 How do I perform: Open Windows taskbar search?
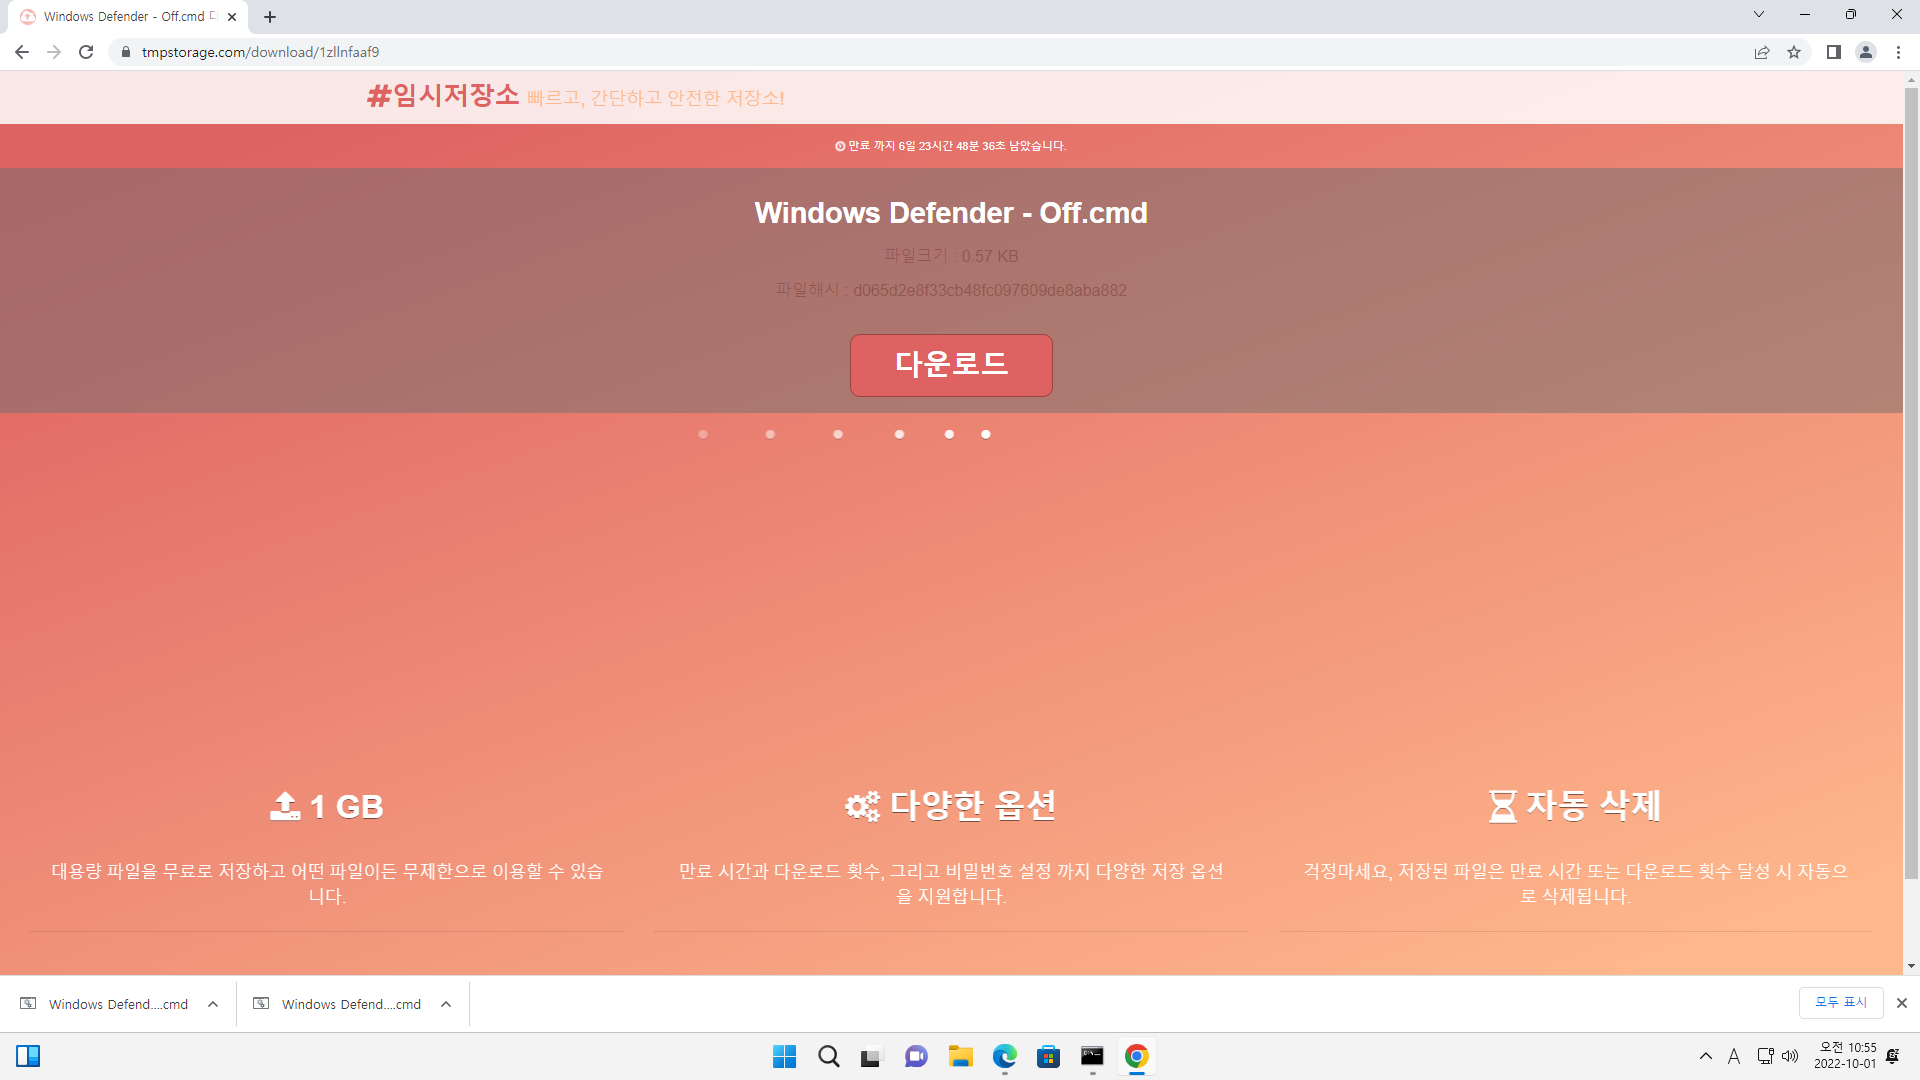829,1056
